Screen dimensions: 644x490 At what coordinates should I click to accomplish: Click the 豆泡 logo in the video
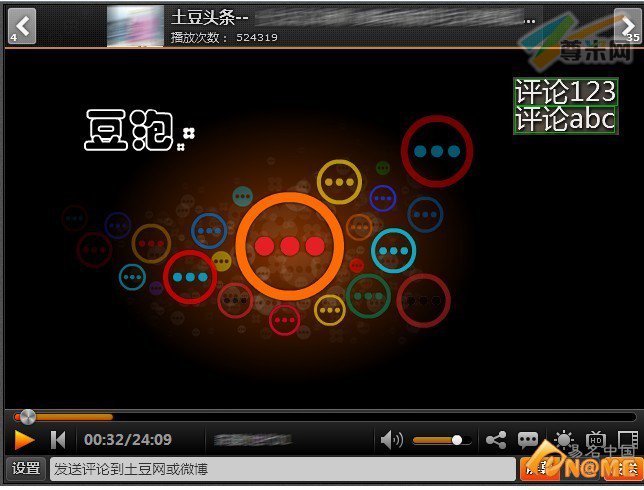[x=139, y=130]
